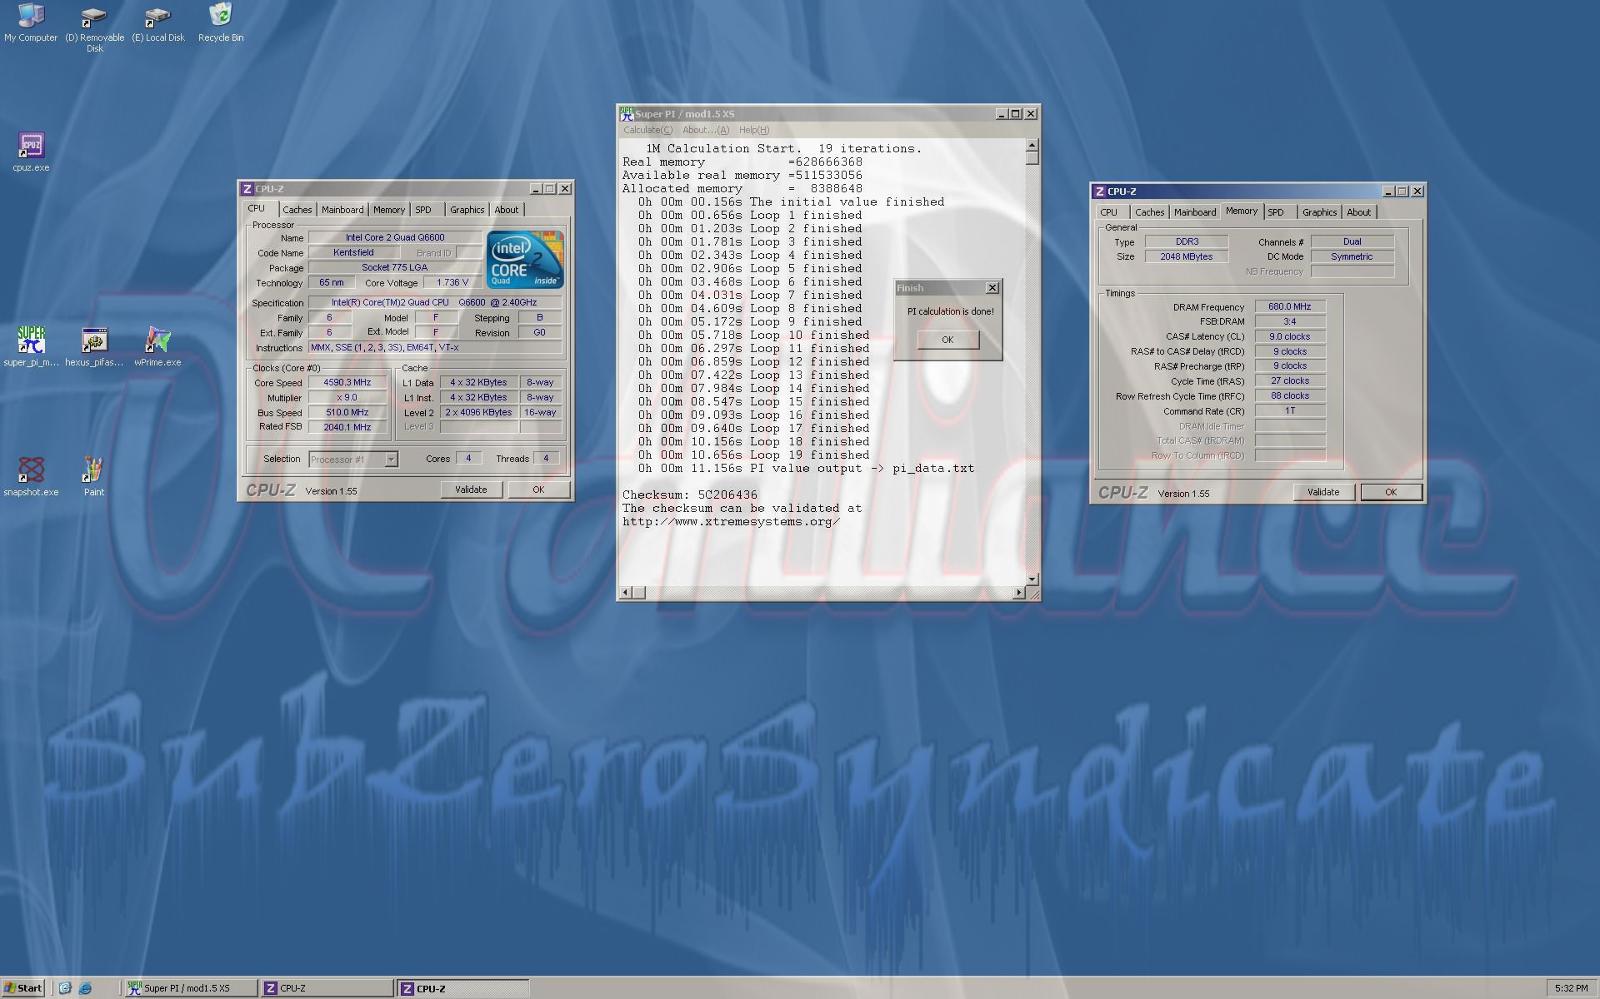Click Super PI horizontal scroll right arrow
Screen dimensions: 1600x999
[x=1019, y=593]
